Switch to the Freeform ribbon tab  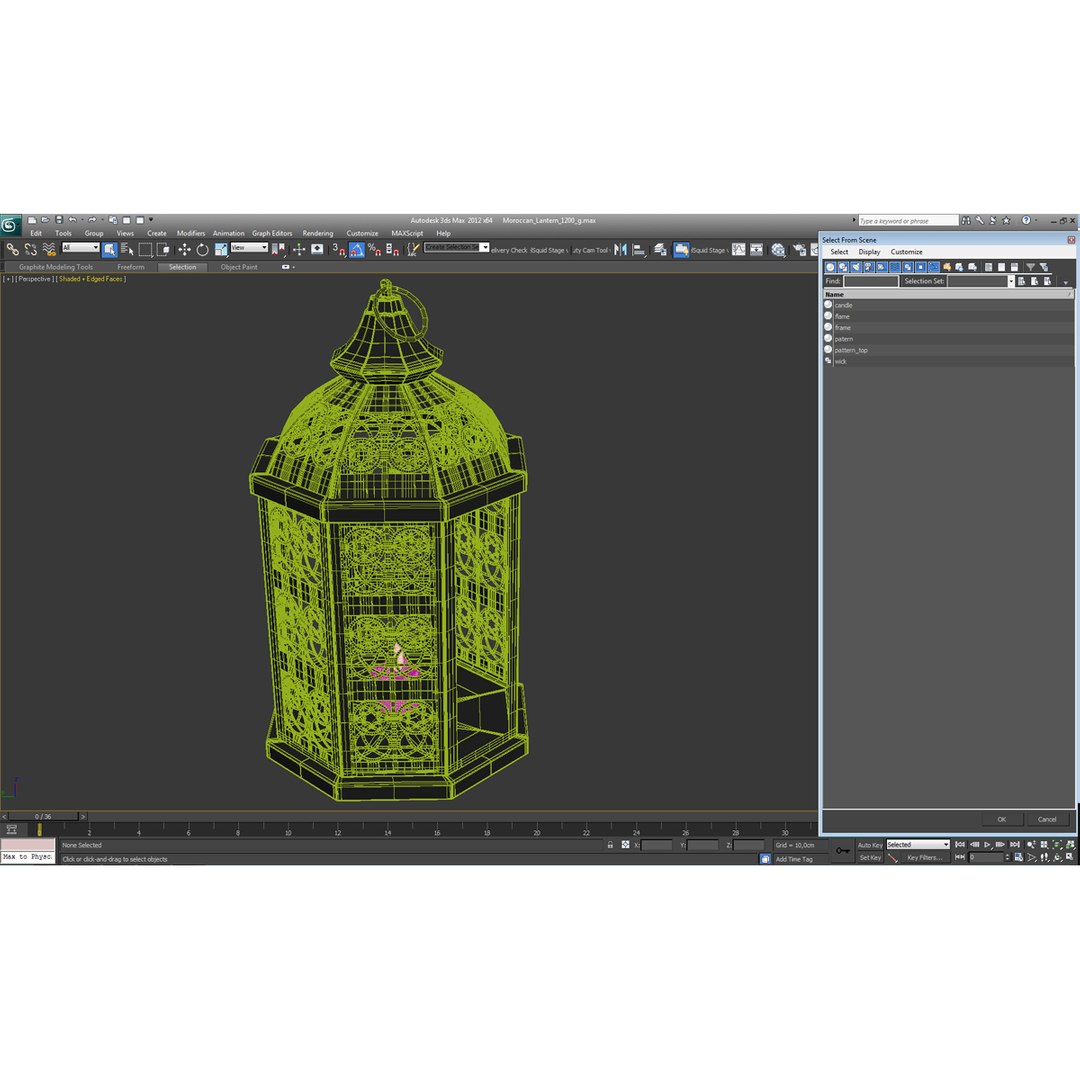pos(131,267)
